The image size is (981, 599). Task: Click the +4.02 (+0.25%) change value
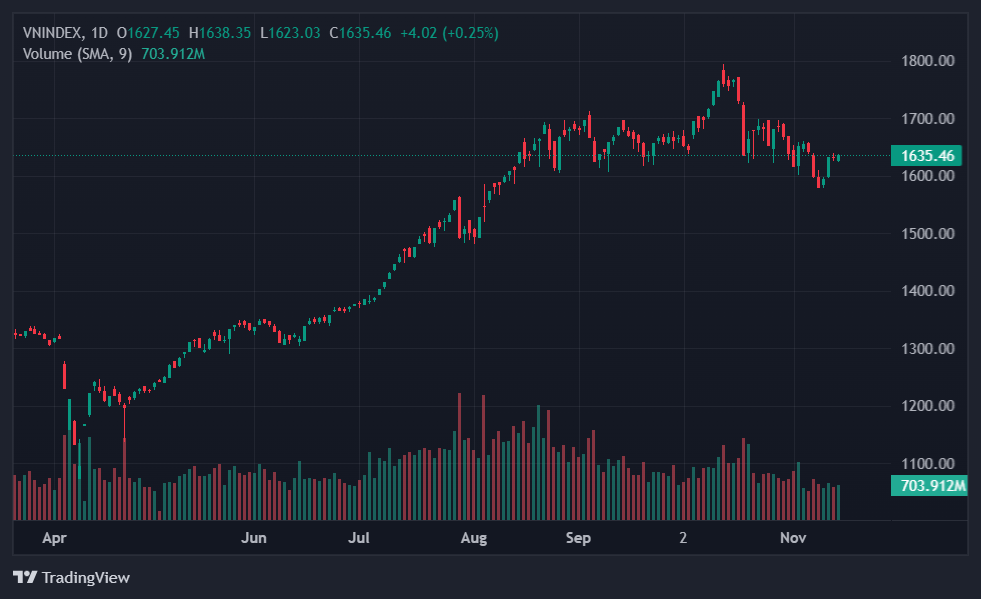point(449,33)
